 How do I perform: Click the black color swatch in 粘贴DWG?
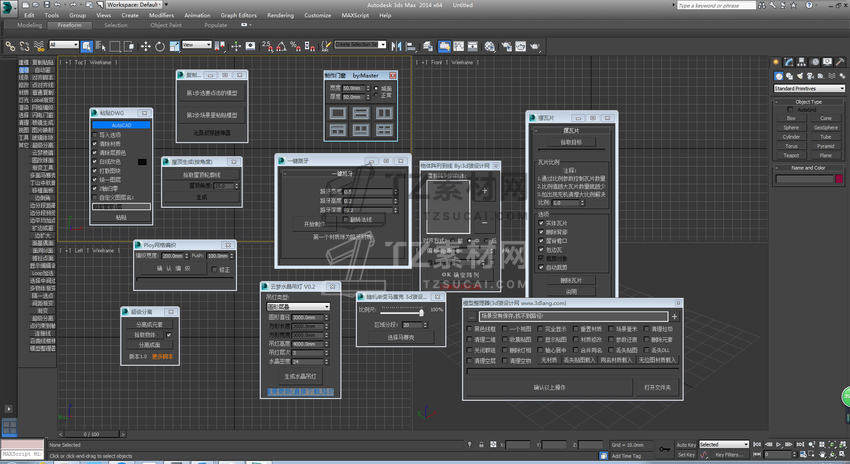pyautogui.click(x=142, y=162)
